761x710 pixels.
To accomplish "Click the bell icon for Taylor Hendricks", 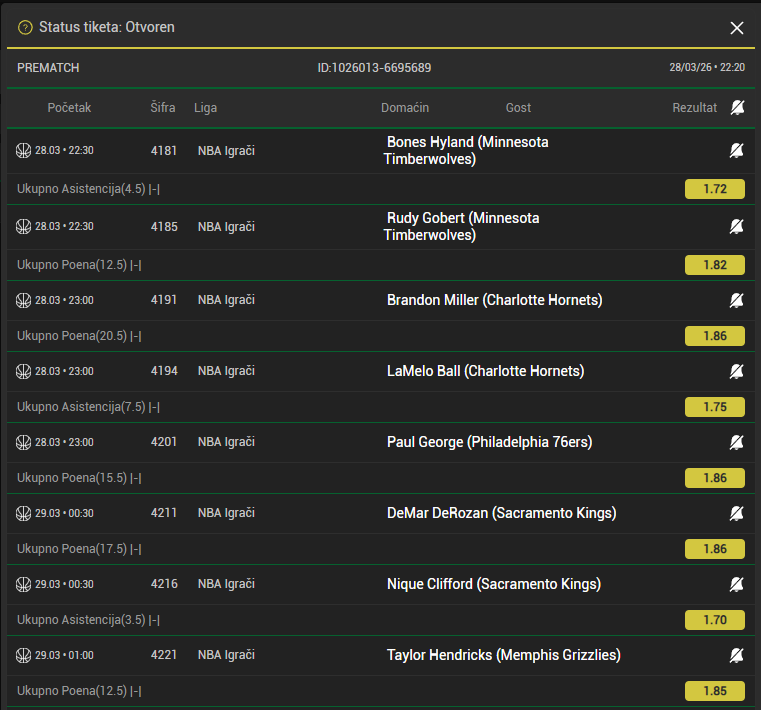I will pyautogui.click(x=737, y=655).
